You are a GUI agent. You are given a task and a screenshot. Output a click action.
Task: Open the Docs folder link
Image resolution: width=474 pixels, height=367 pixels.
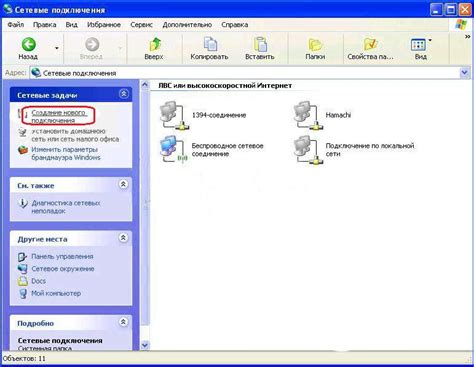pyautogui.click(x=38, y=281)
